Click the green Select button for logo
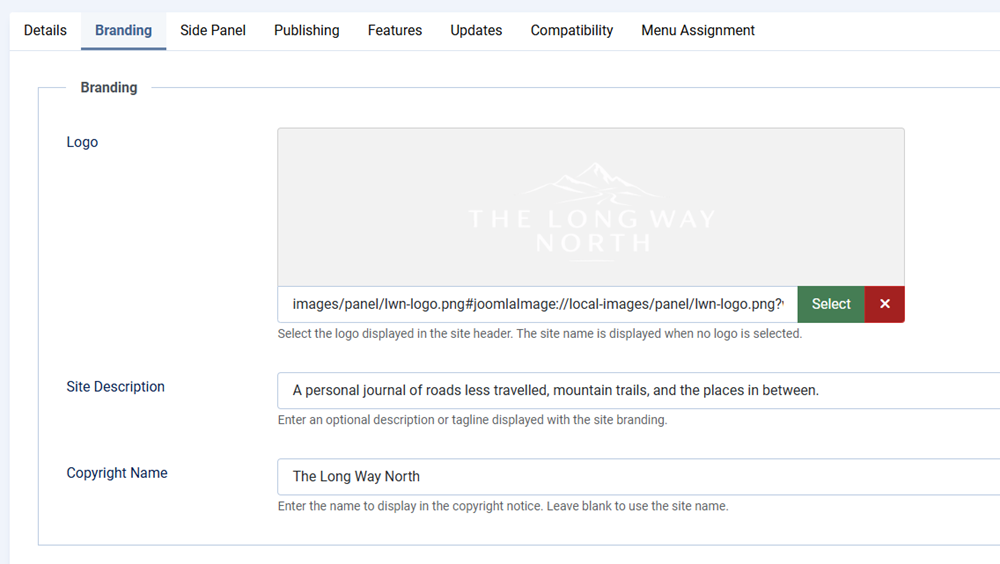Image resolution: width=1000 pixels, height=564 pixels. pos(831,304)
